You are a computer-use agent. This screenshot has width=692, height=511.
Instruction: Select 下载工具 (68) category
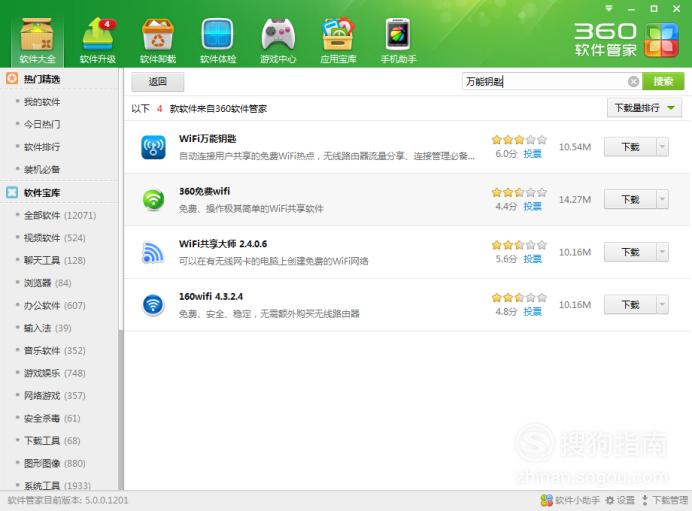[52, 440]
